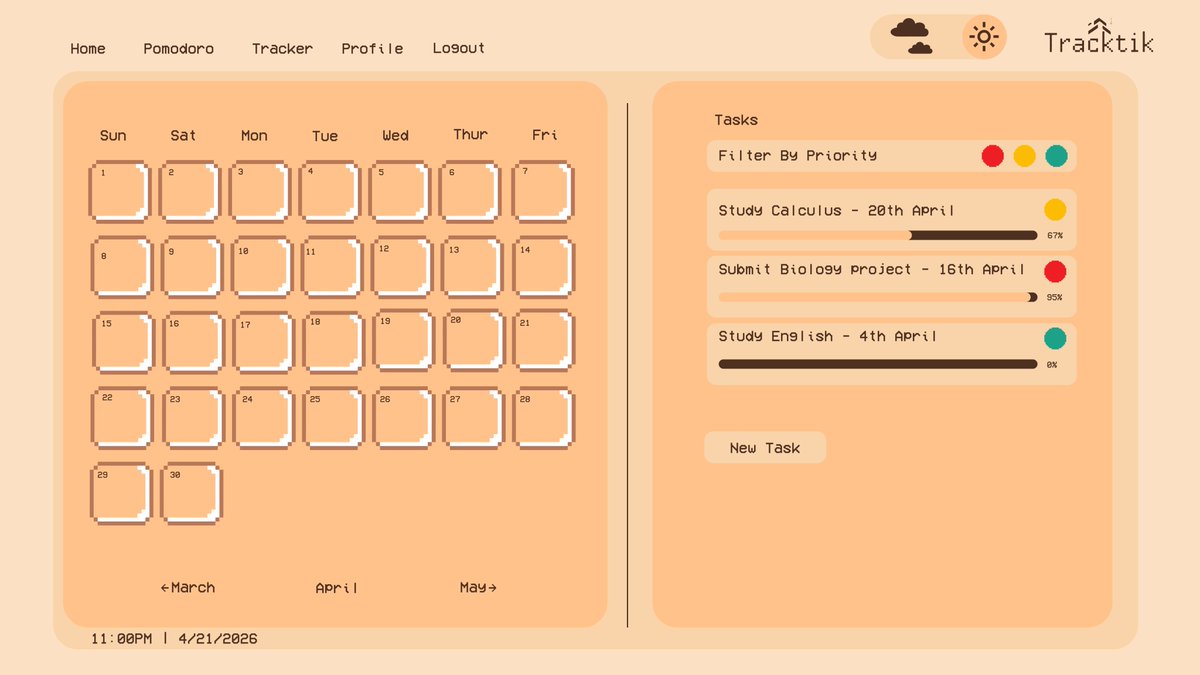The width and height of the screenshot is (1200, 675).
Task: Click the Fri weekday header
Action: 545,135
